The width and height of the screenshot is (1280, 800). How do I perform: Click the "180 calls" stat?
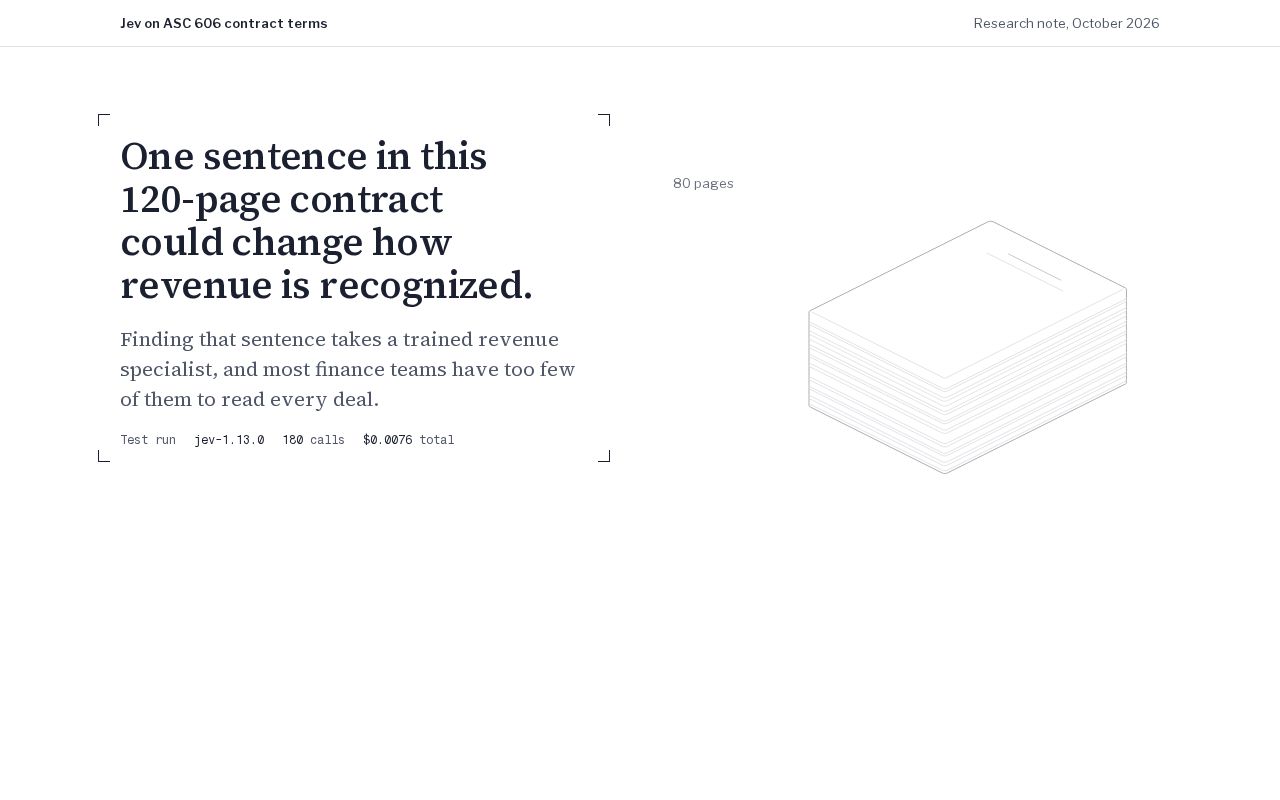point(313,440)
